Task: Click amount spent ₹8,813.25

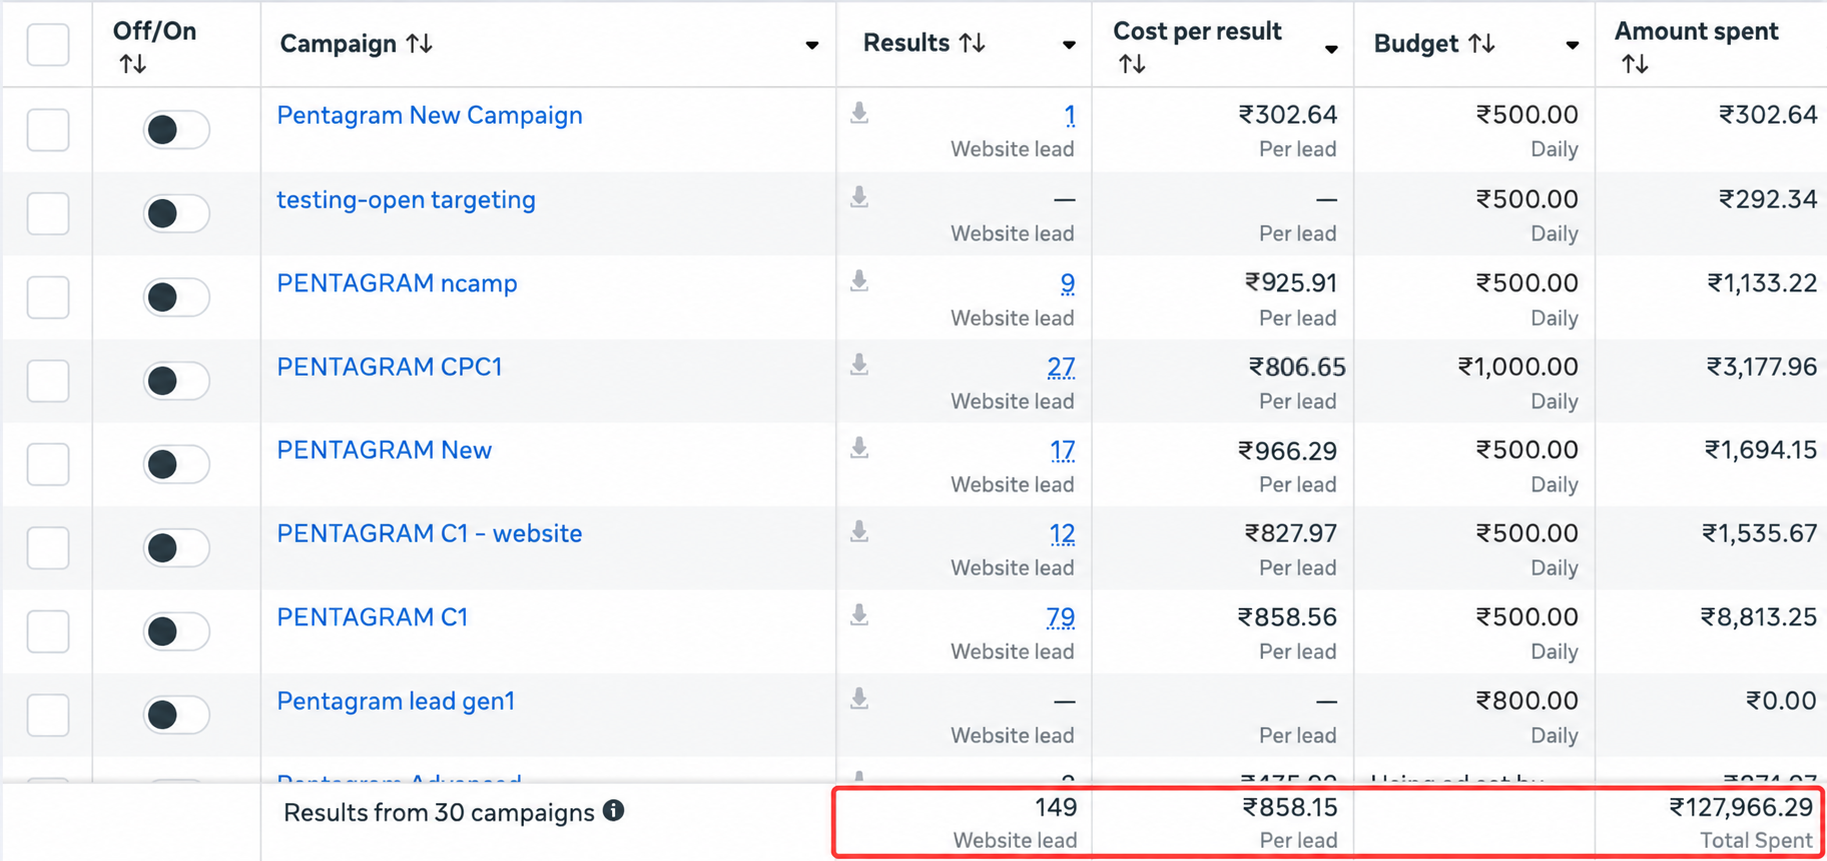Action: [x=1759, y=617]
